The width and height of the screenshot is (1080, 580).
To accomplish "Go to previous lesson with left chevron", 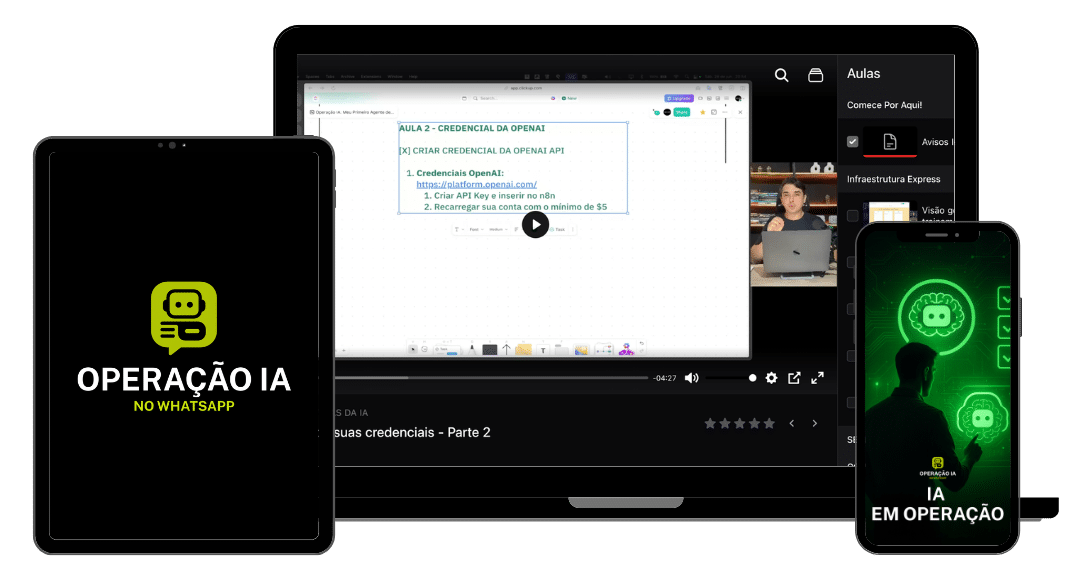I will tap(791, 424).
